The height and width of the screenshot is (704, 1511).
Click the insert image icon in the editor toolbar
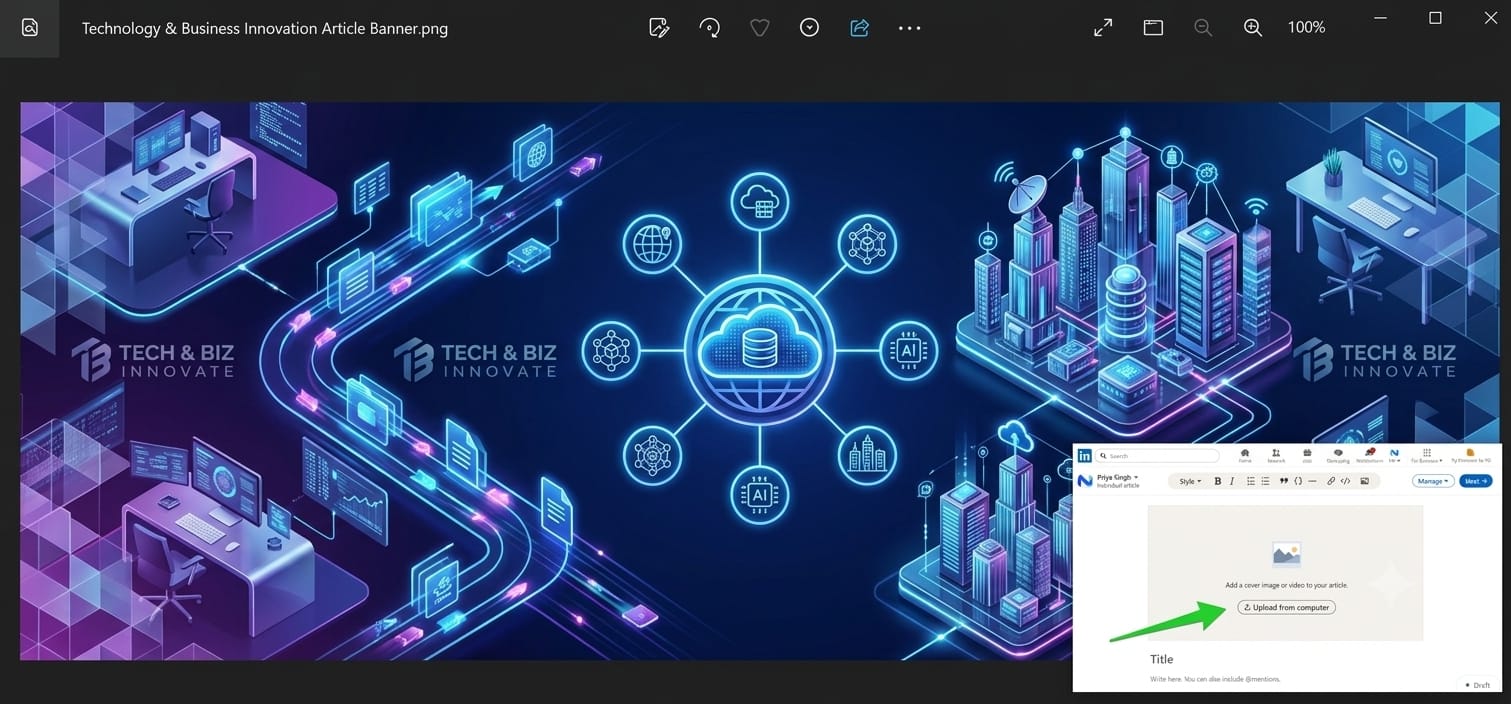1364,481
